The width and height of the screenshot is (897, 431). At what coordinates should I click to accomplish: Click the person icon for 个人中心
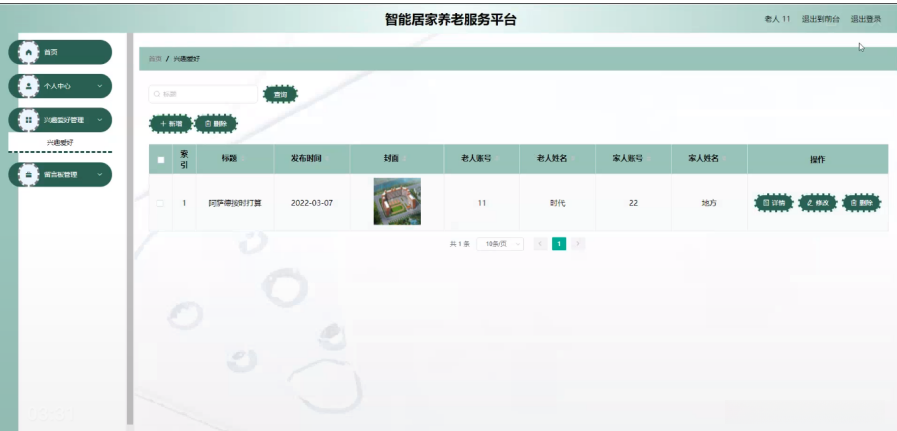tap(29, 86)
